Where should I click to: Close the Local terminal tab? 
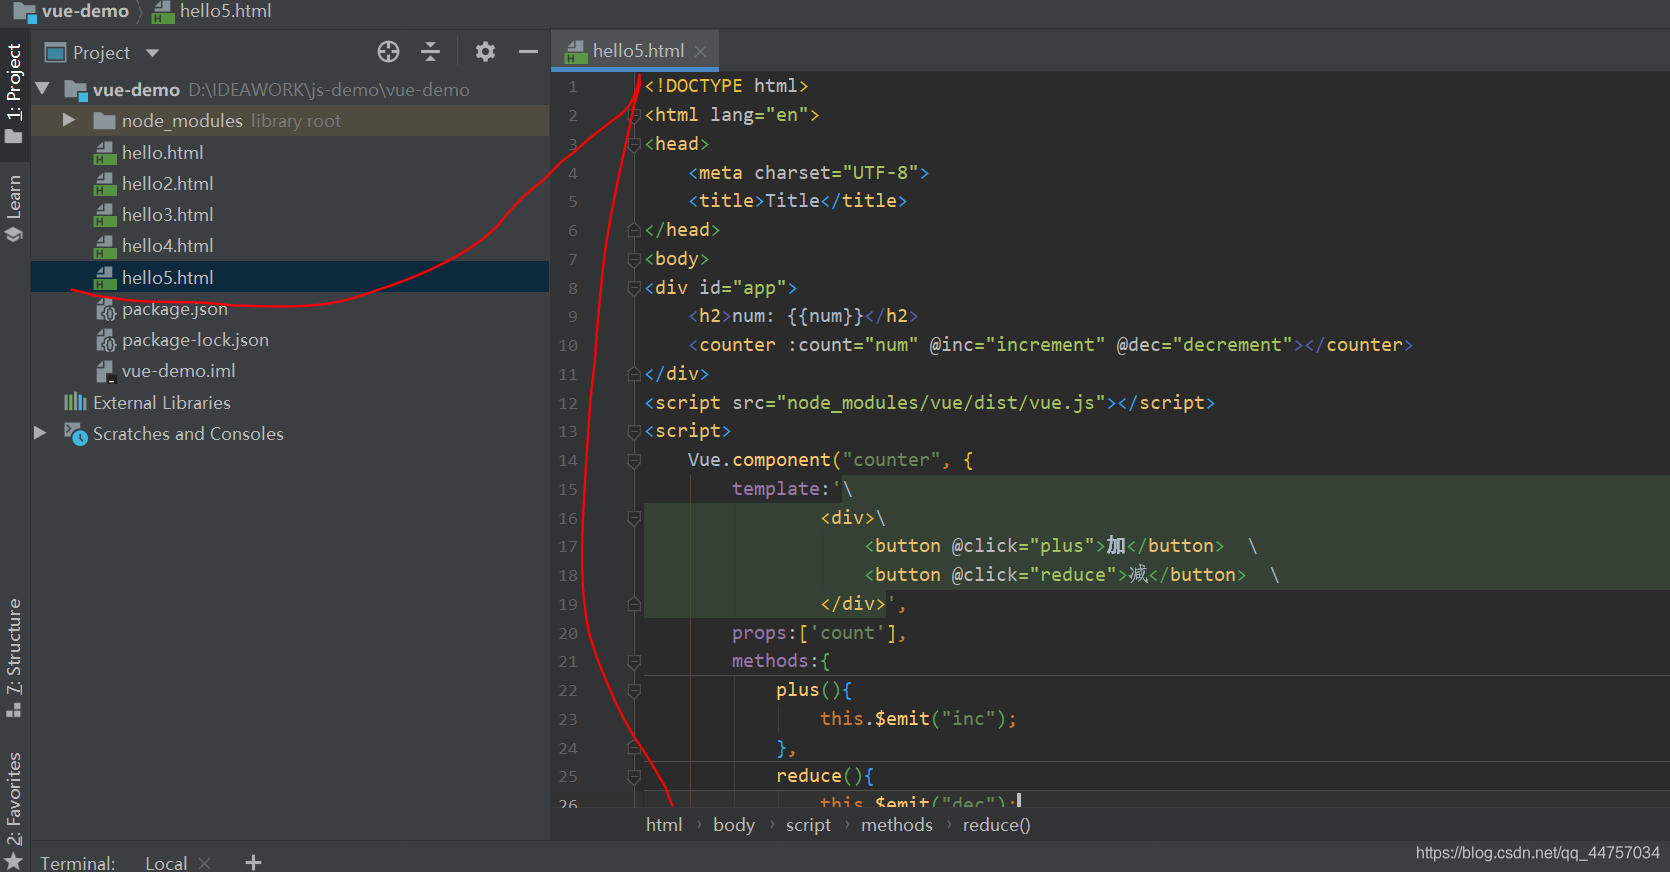pos(204,862)
